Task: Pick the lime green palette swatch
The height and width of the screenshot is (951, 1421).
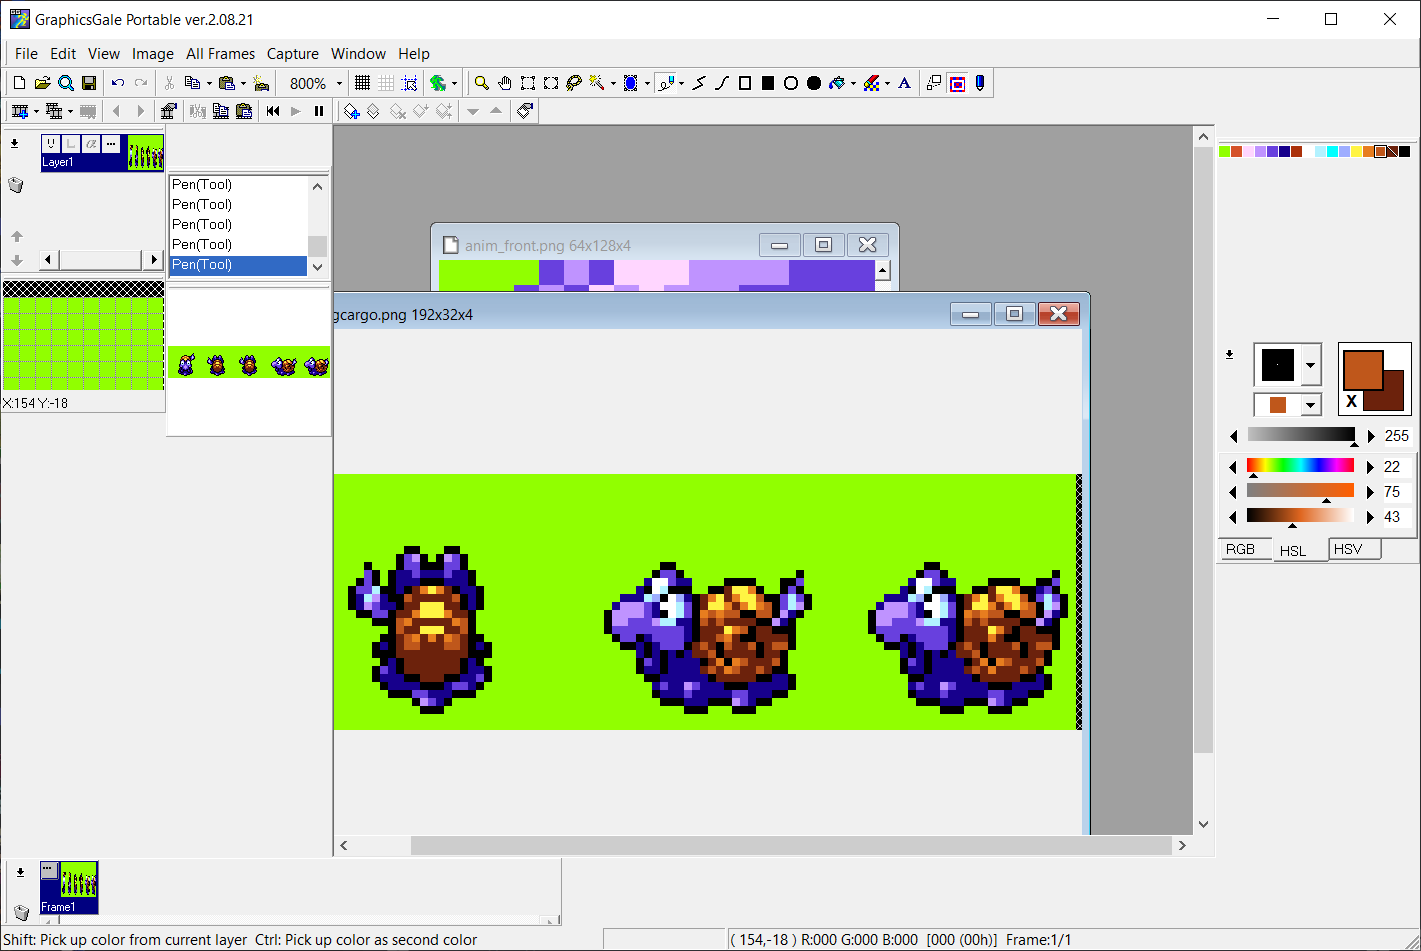Action: (x=1224, y=152)
